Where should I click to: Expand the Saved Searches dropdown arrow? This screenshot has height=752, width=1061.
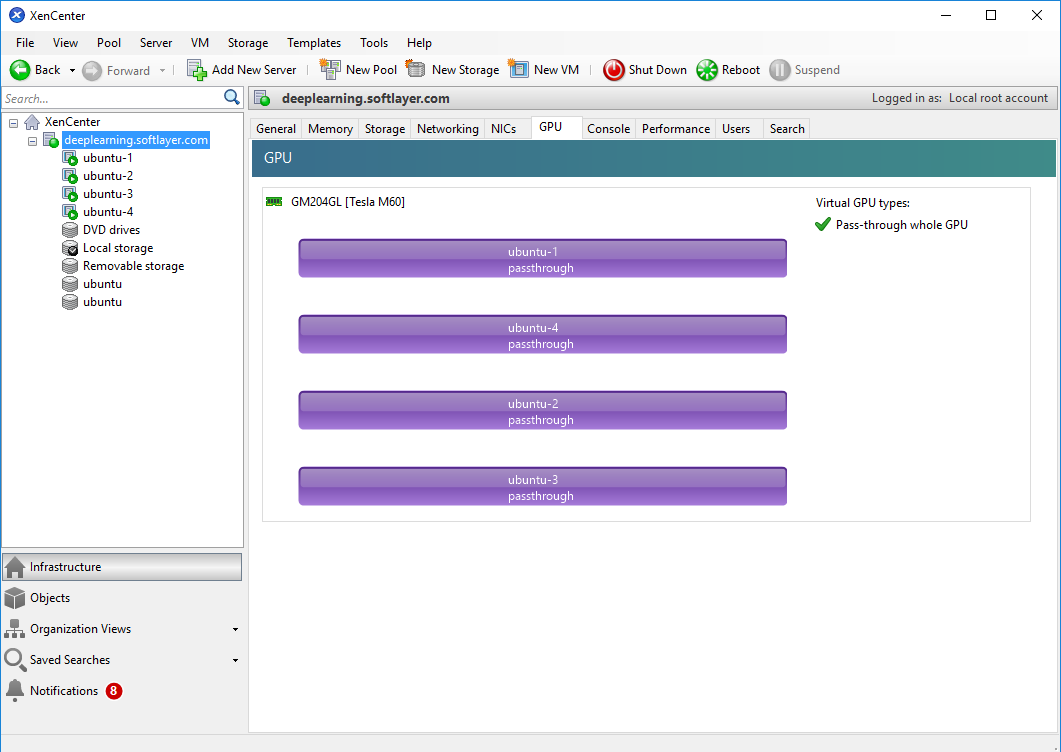(x=235, y=661)
